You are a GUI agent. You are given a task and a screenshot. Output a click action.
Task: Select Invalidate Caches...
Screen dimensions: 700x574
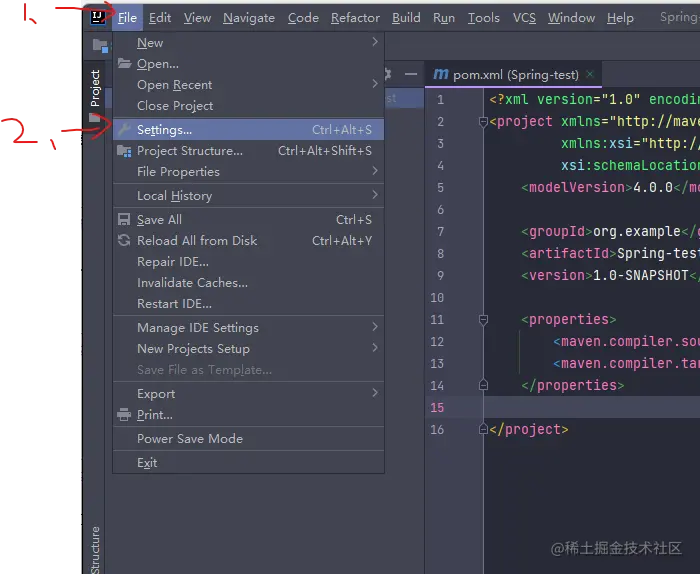coord(248,283)
